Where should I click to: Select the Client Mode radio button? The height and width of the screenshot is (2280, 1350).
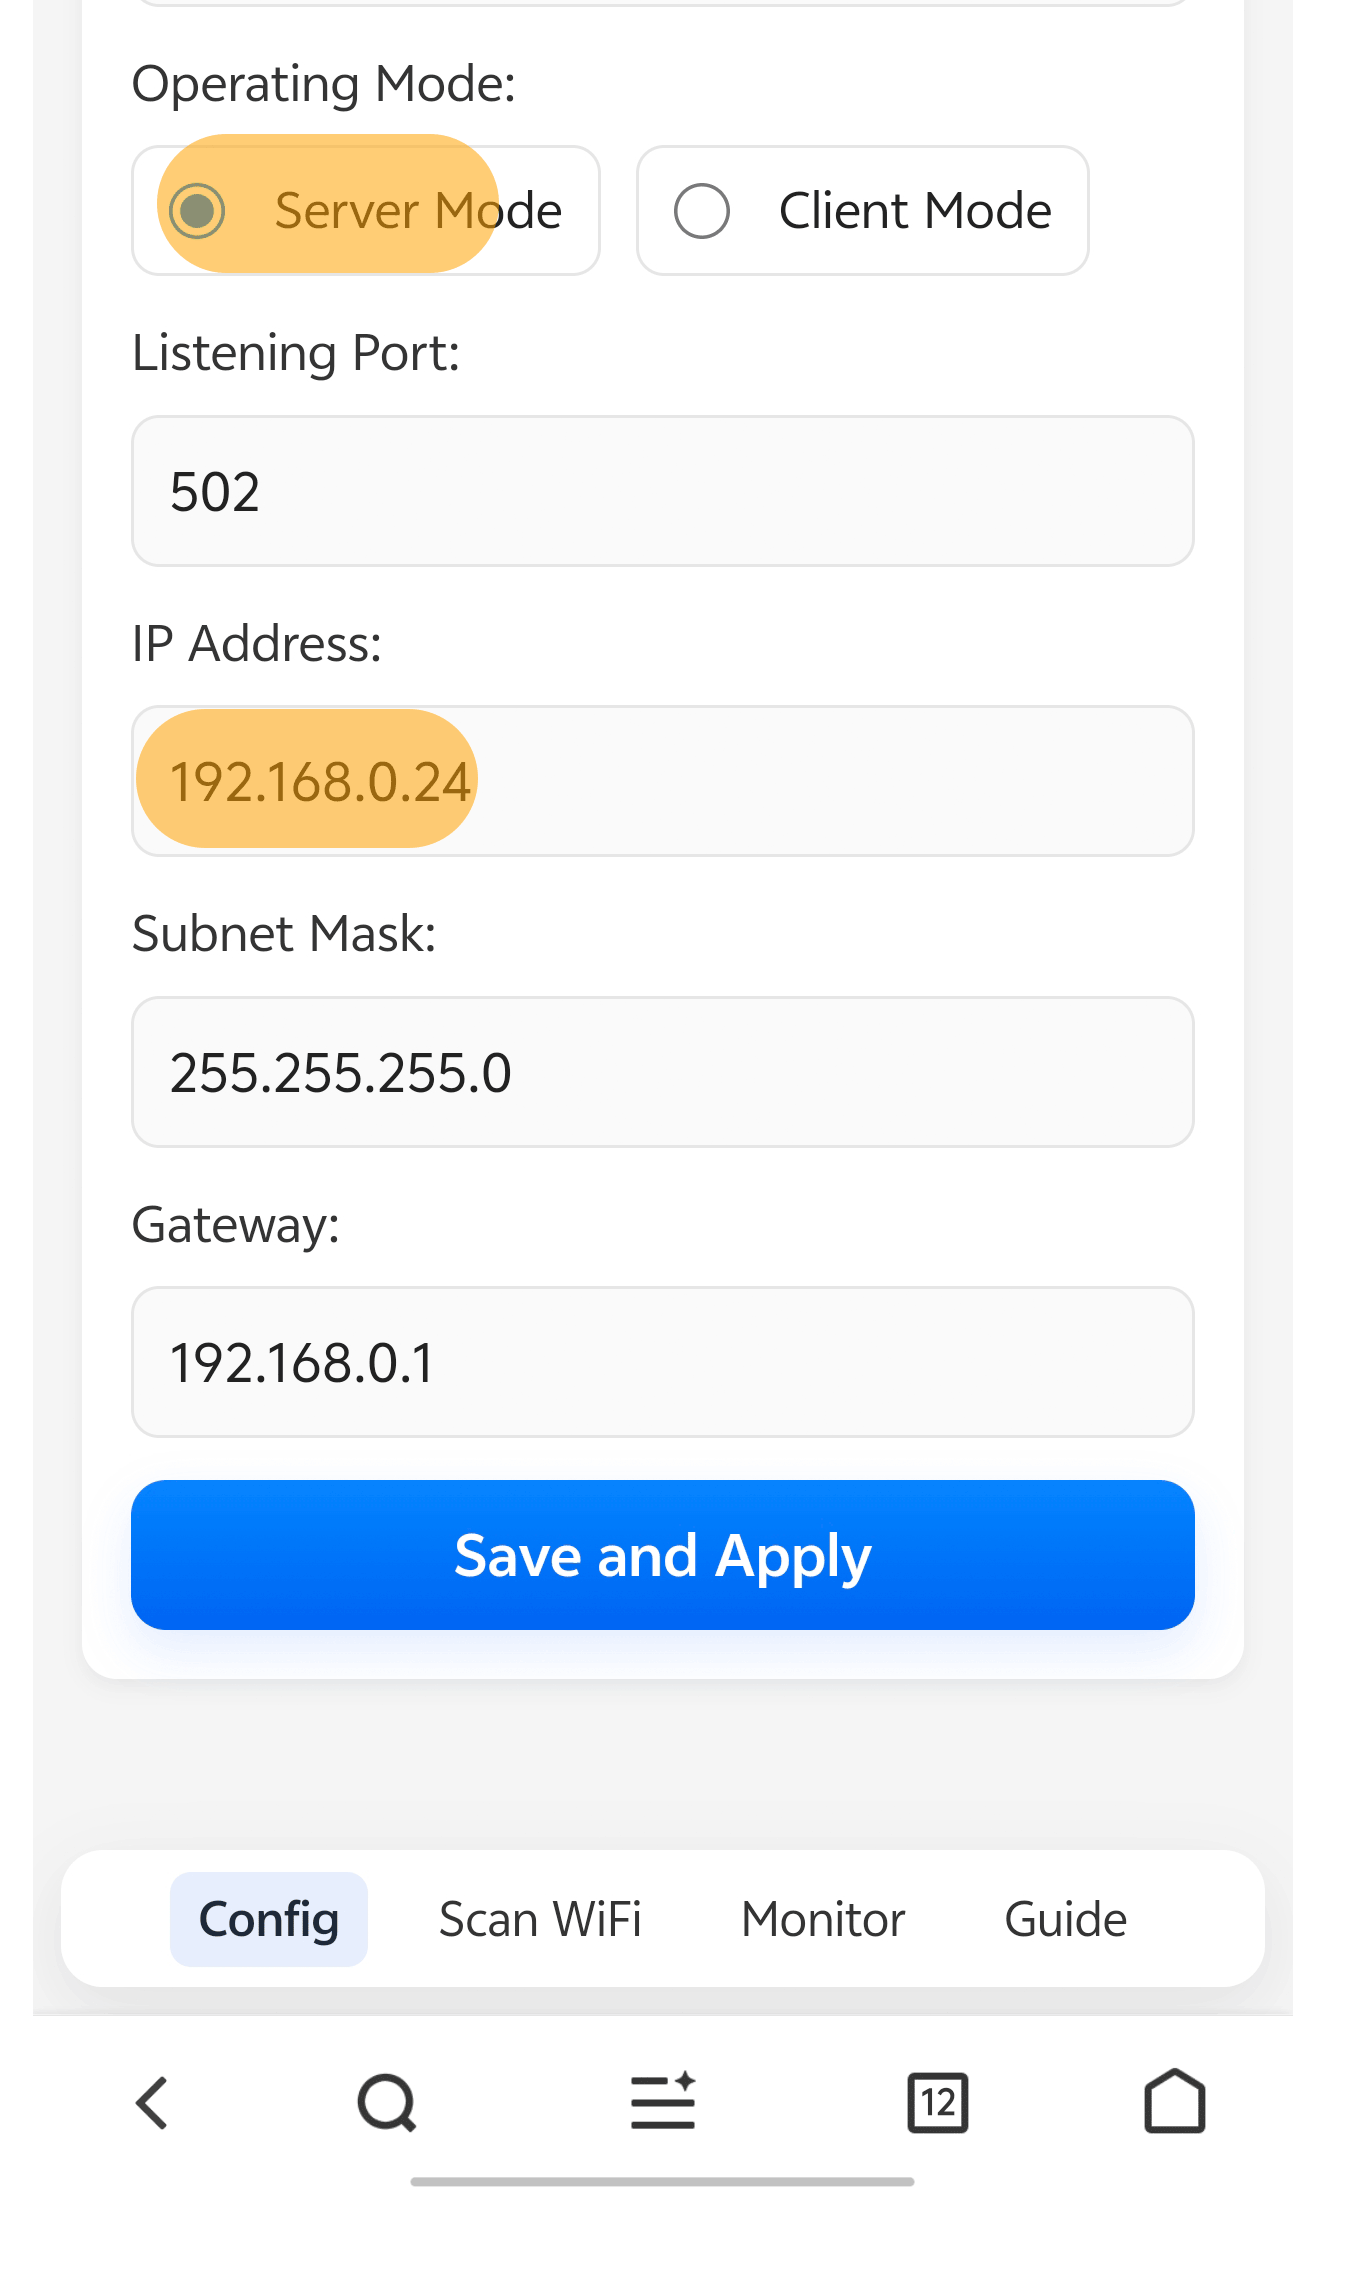click(x=702, y=211)
